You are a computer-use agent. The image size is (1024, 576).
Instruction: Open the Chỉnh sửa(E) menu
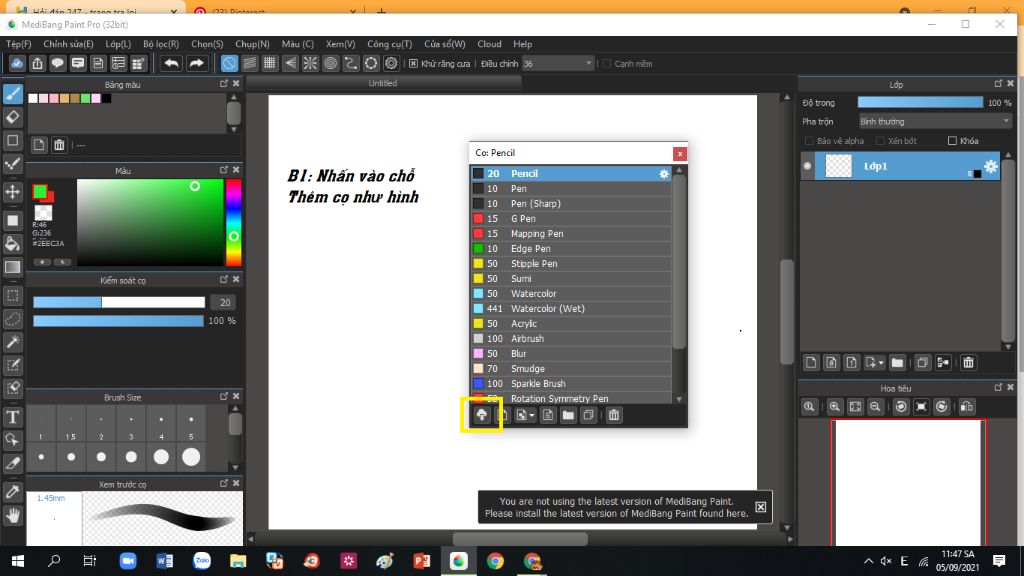pyautogui.click(x=68, y=44)
